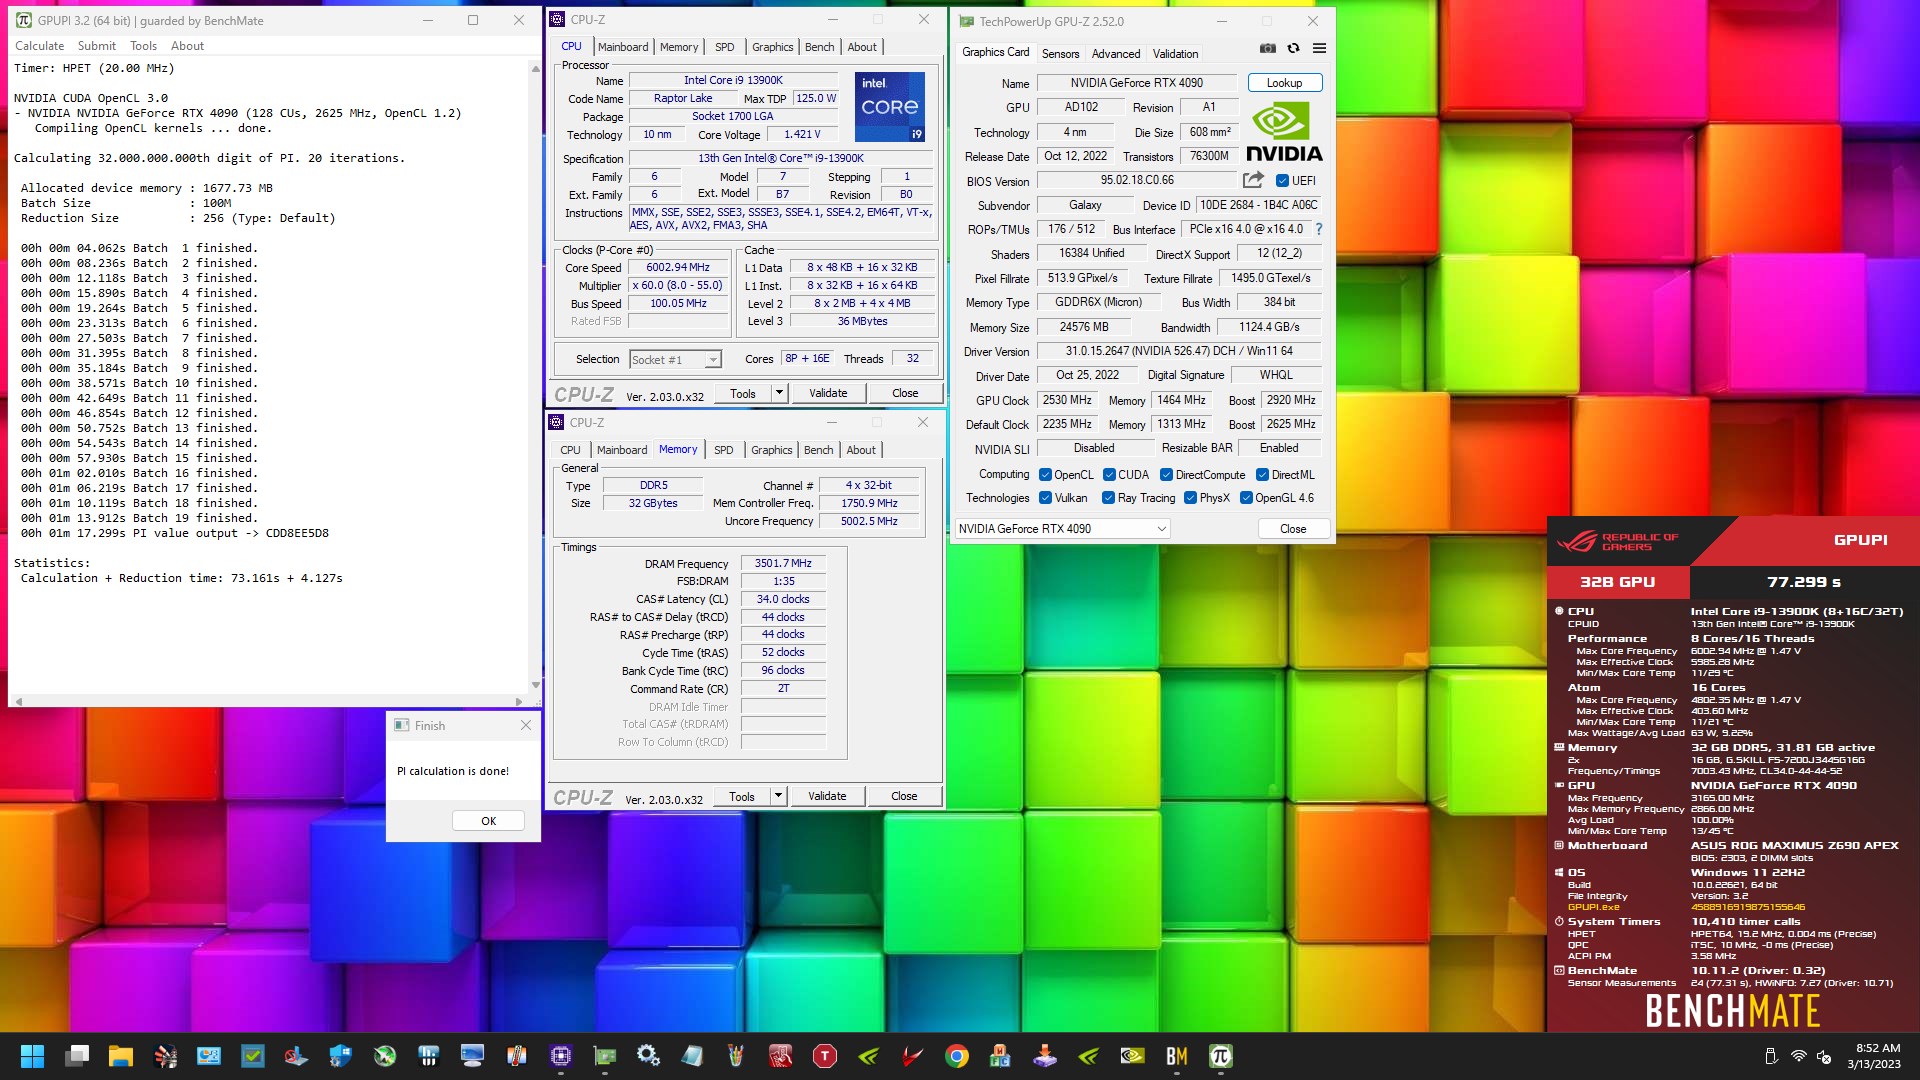Image resolution: width=1920 pixels, height=1080 pixels.
Task: Click the blue monitor taskbar icon
Action: coord(472,1056)
